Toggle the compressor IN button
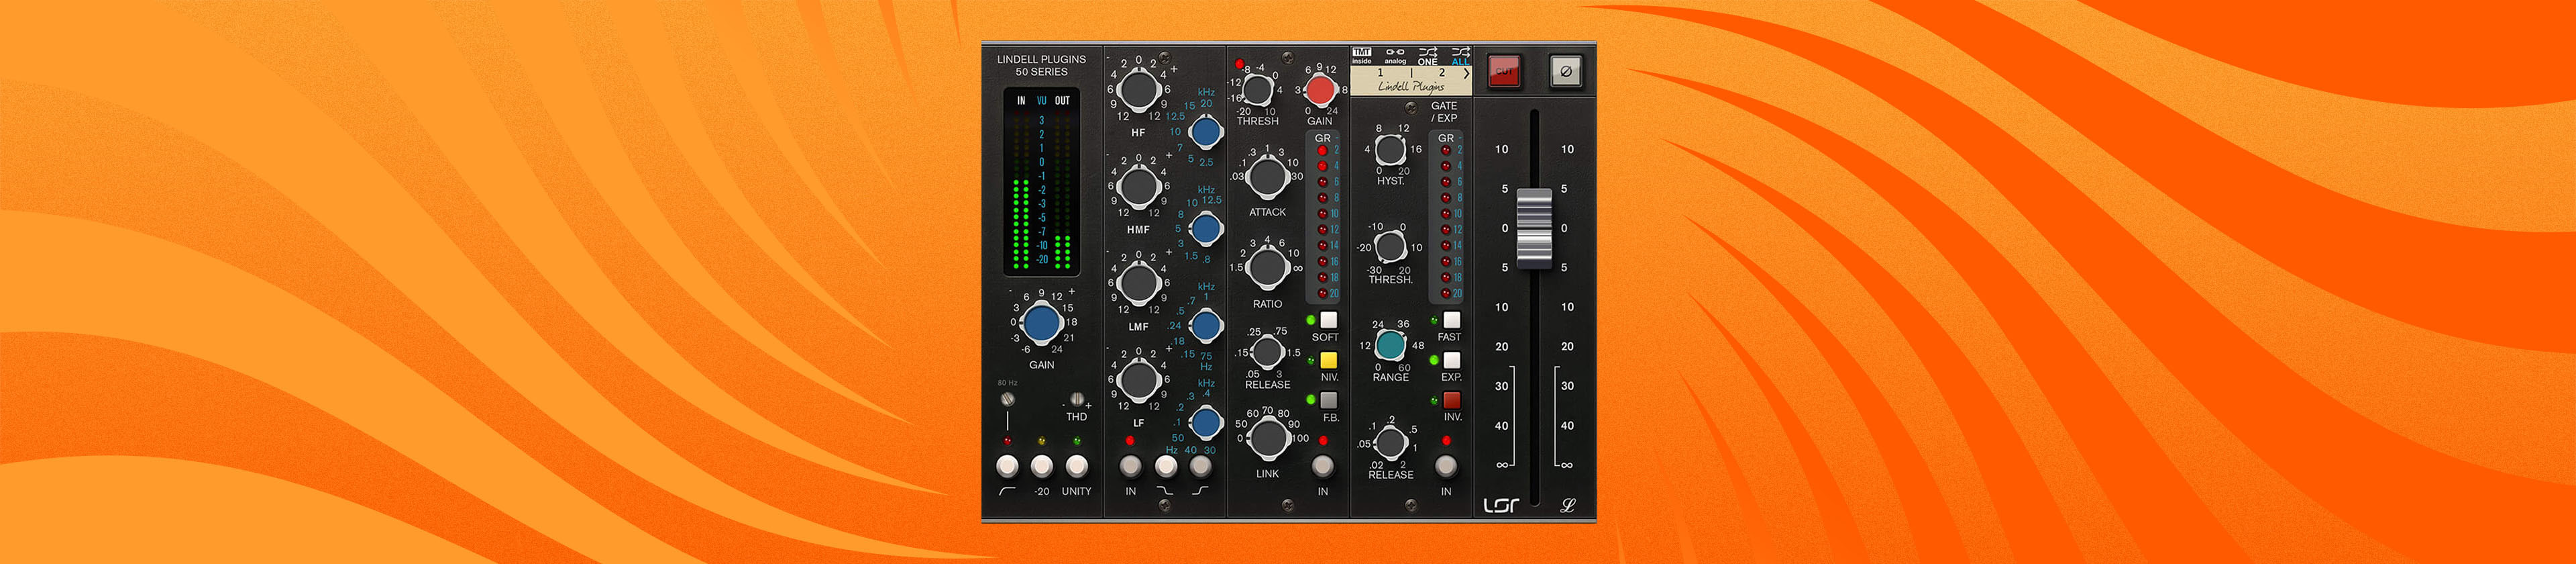Screen dimensions: 2576x564 point(1322,466)
